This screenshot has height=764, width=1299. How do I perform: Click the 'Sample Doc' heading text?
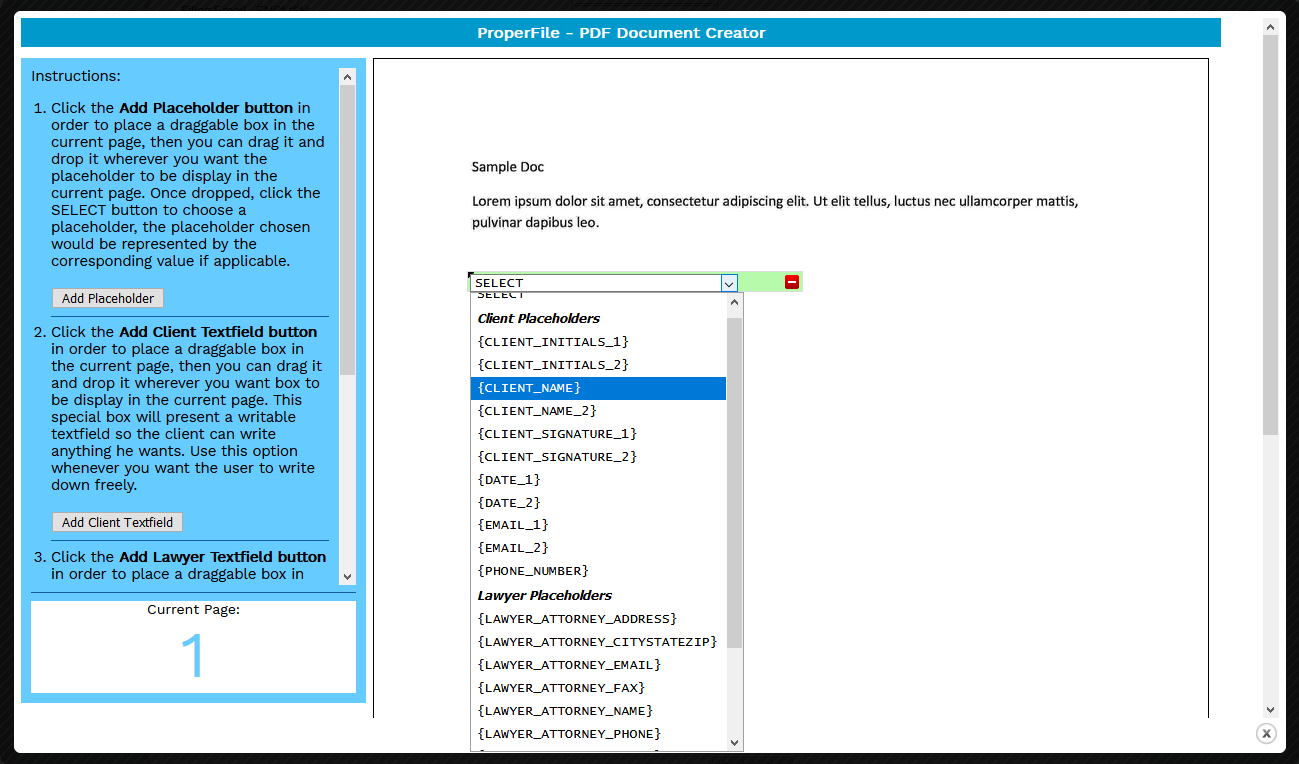coord(508,167)
